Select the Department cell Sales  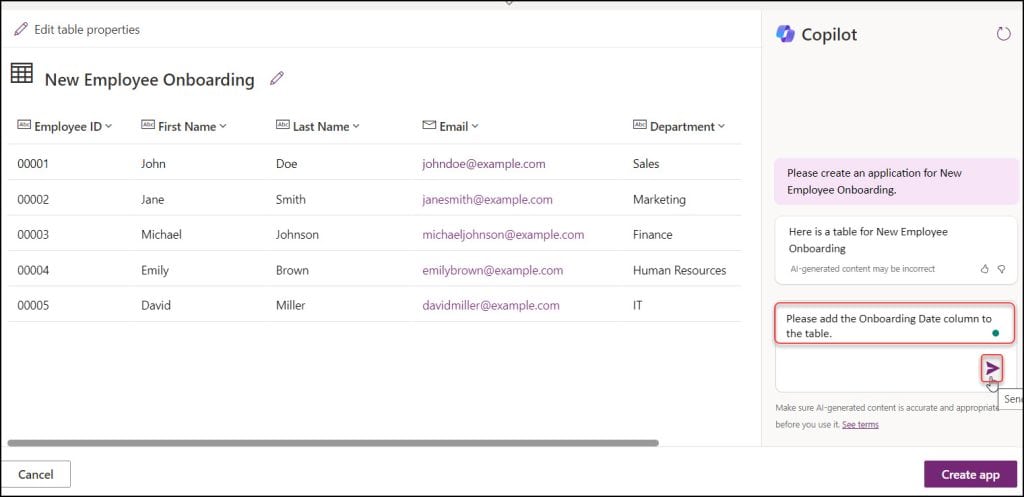pos(647,164)
